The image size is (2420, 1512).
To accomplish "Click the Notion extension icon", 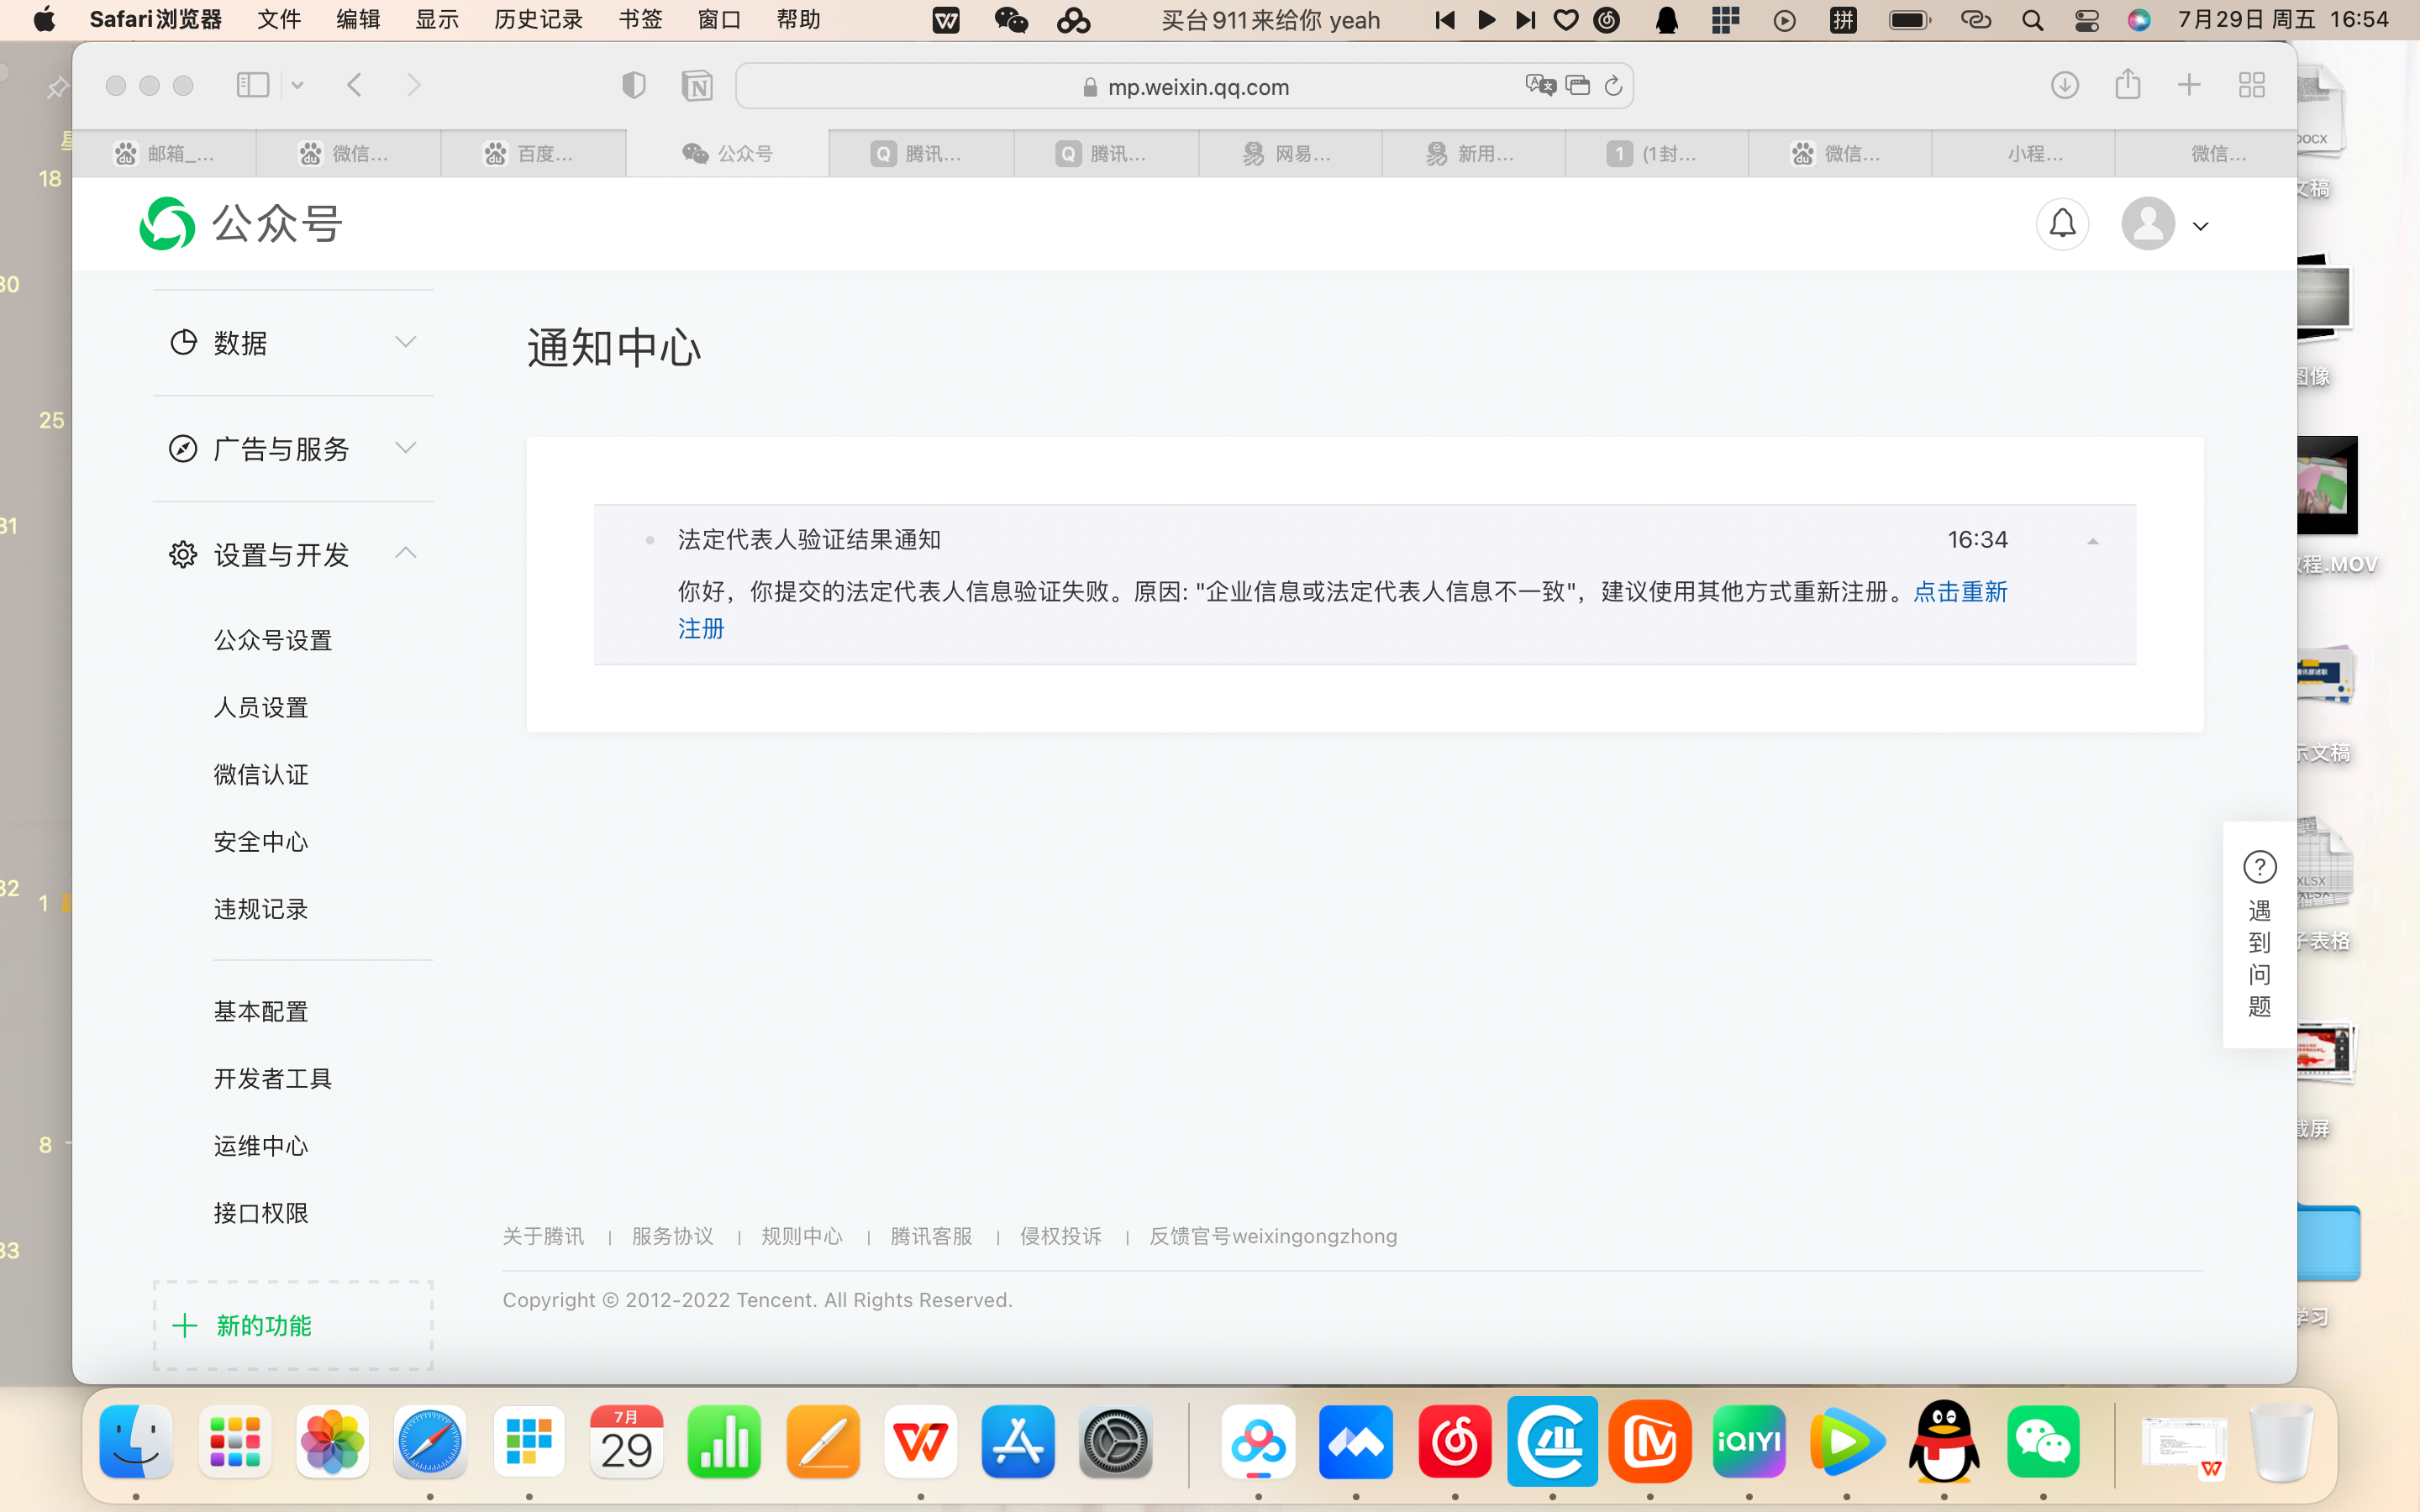I will (697, 86).
